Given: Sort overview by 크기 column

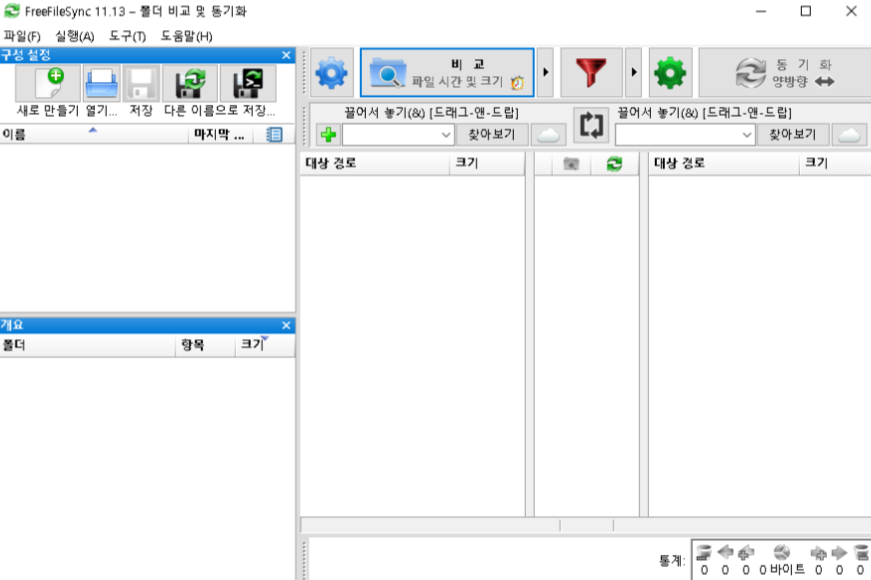Looking at the screenshot, I should pyautogui.click(x=265, y=345).
